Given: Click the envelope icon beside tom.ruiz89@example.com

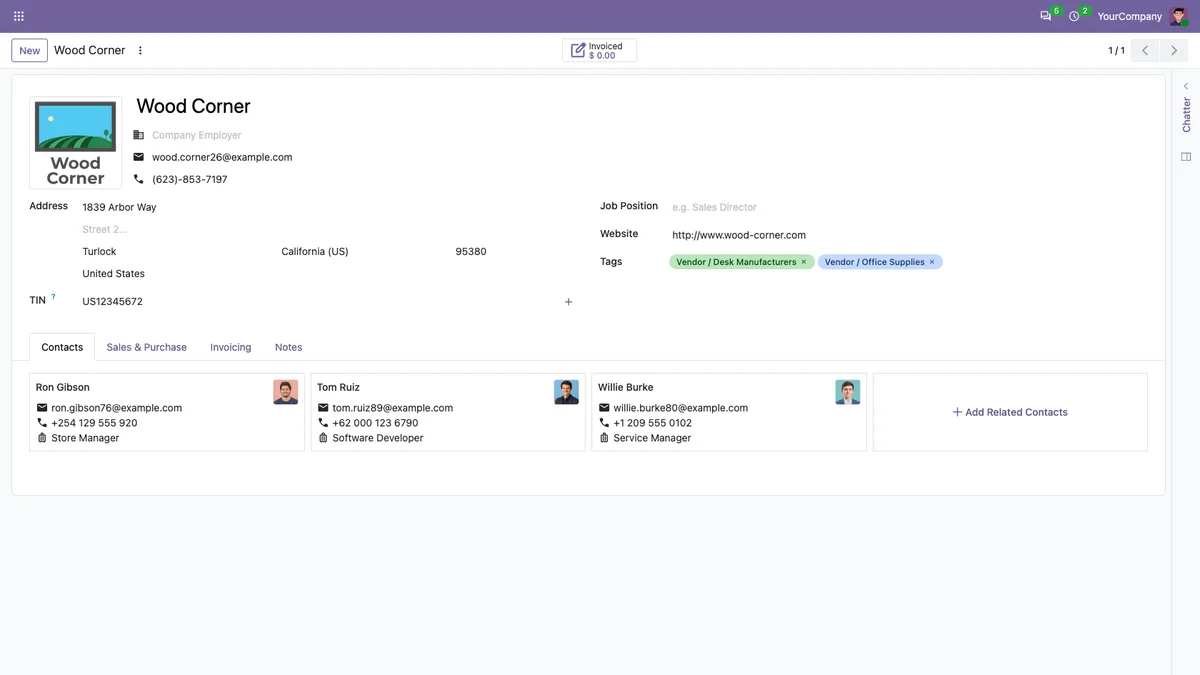Looking at the screenshot, I should [323, 408].
